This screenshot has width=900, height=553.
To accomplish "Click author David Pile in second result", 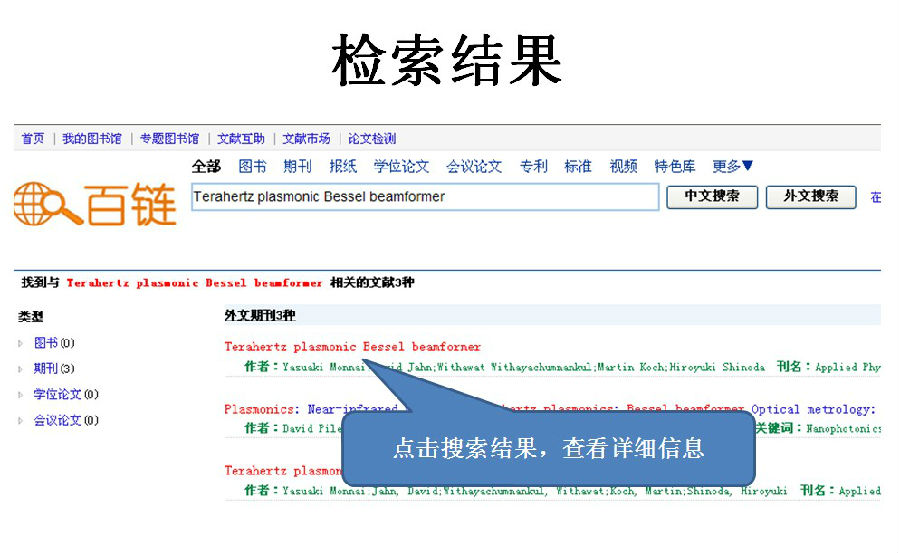I will 312,428.
